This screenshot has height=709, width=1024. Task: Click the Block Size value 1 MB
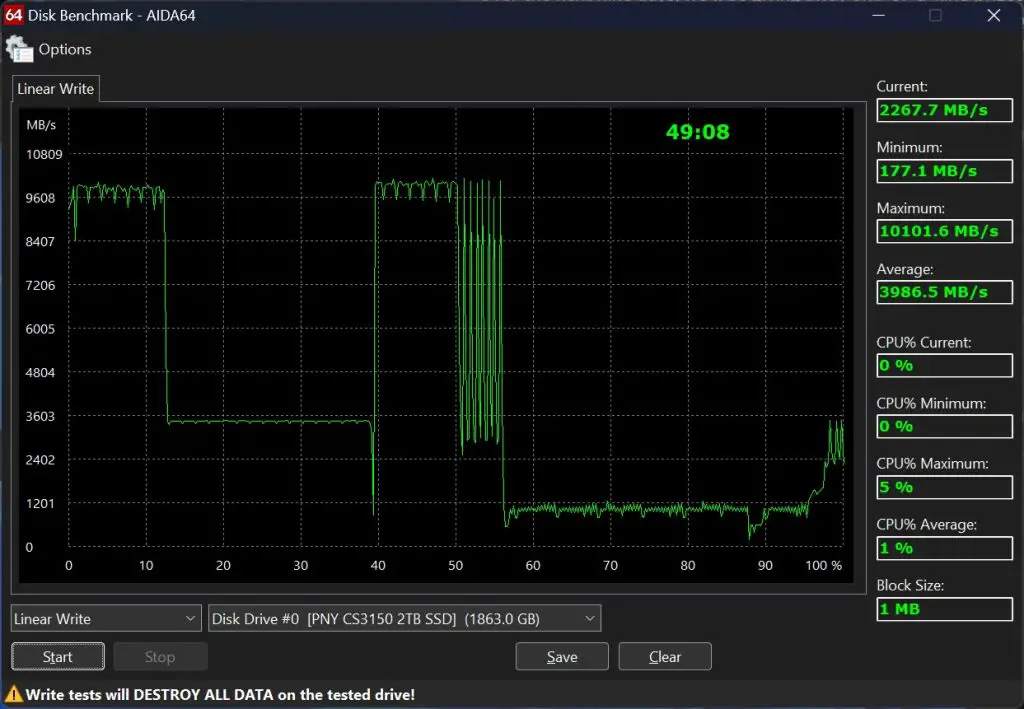pyautogui.click(x=944, y=609)
